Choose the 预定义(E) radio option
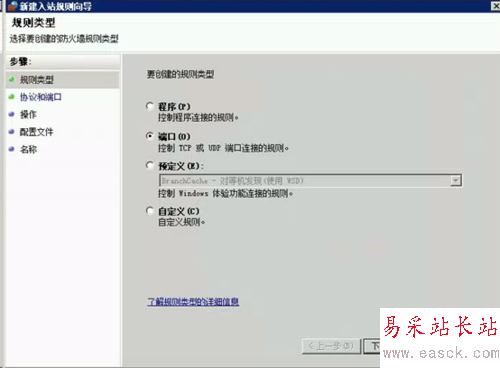The image size is (500, 368). coord(150,165)
